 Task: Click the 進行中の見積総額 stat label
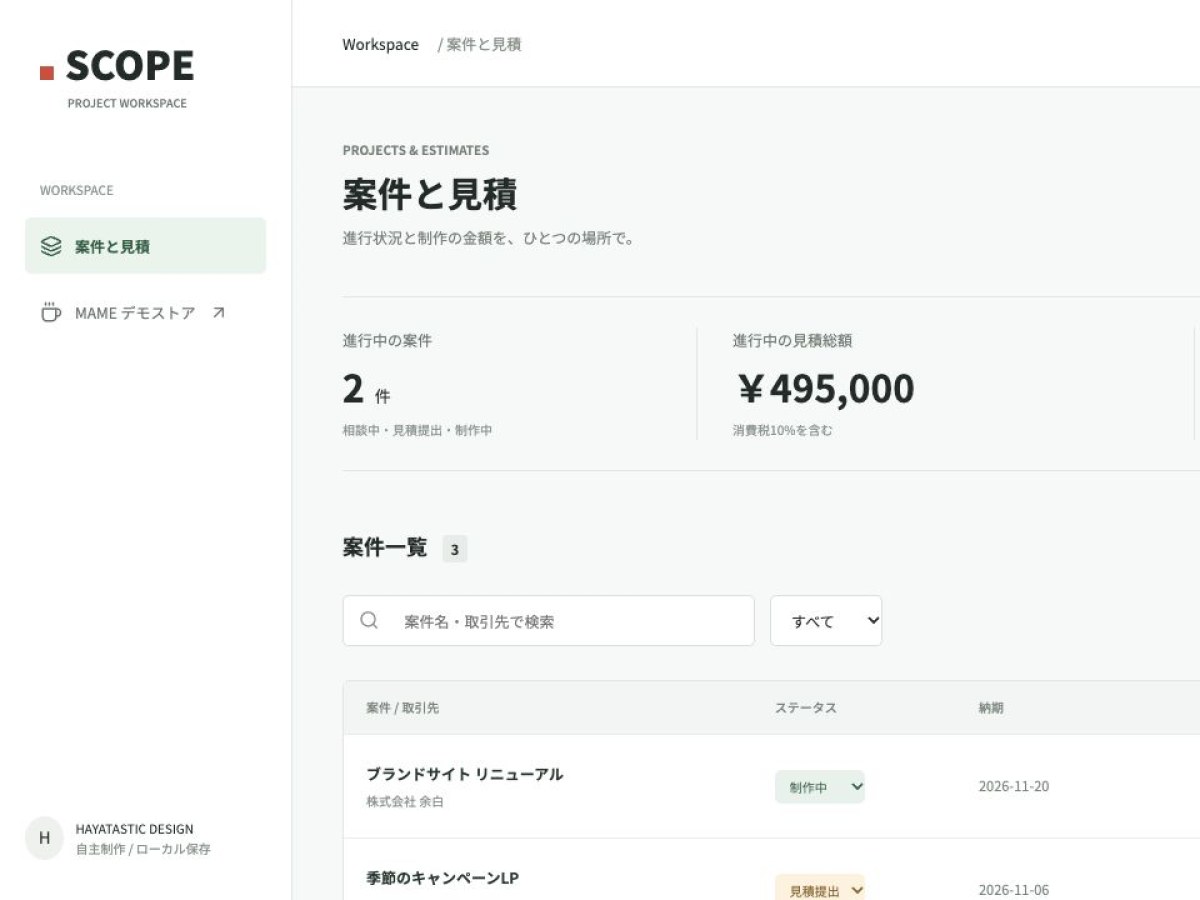[792, 341]
